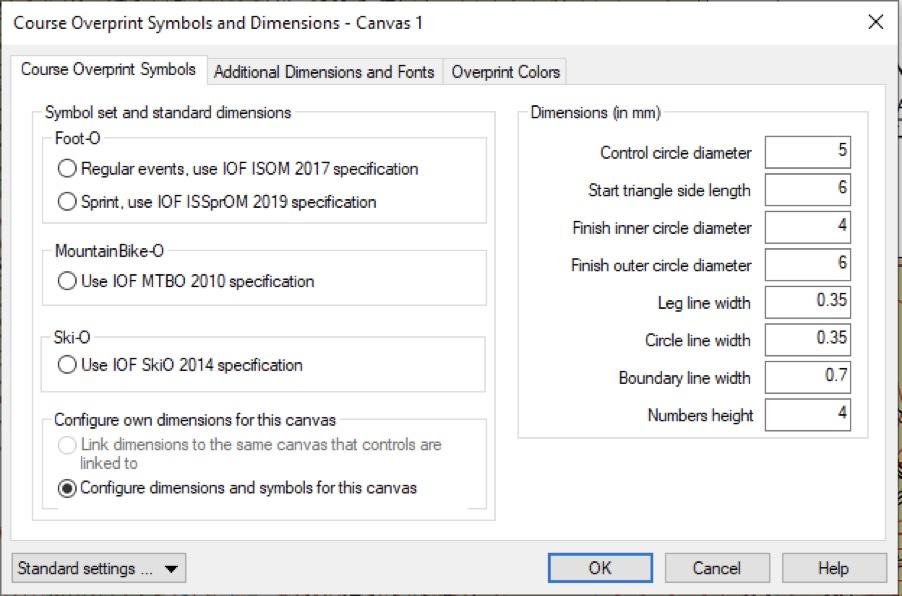Confirm the dialog with OK
Image resolution: width=902 pixels, height=596 pixels.
[600, 568]
